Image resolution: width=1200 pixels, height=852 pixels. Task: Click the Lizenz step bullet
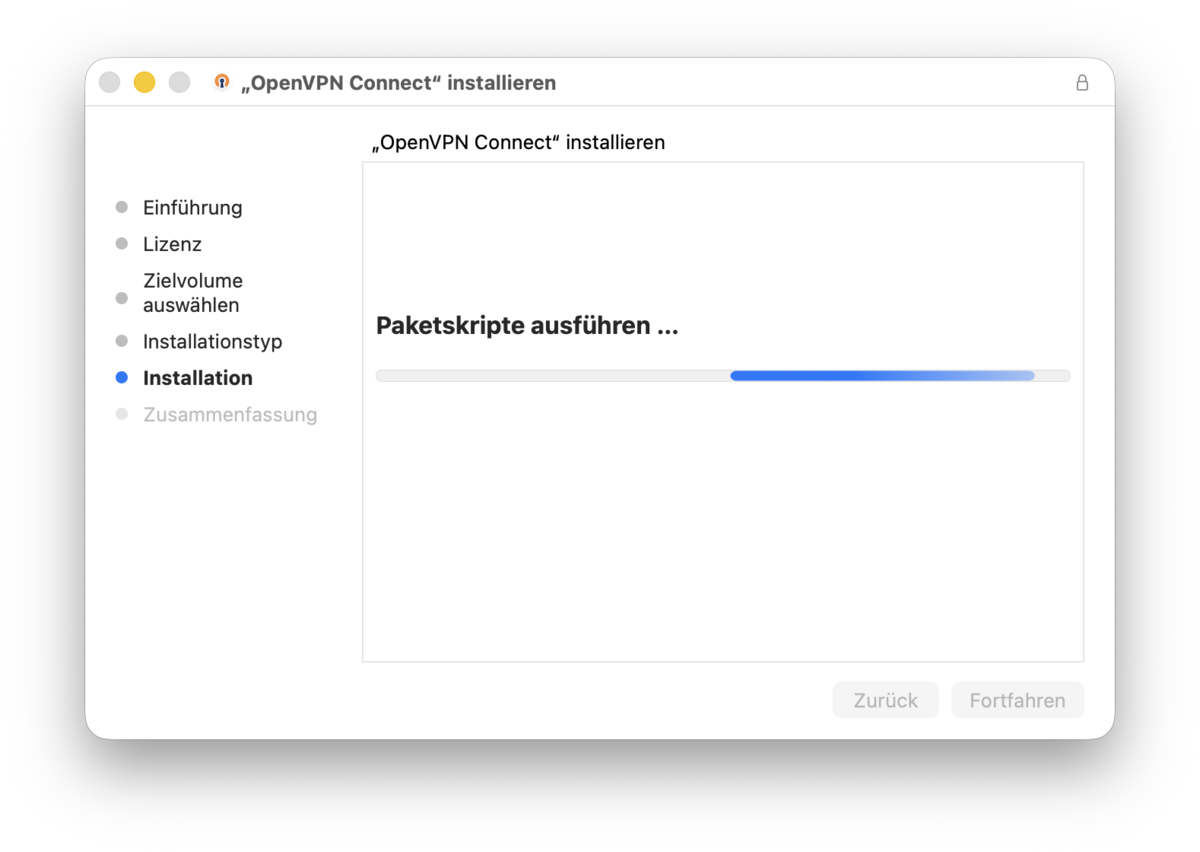(122, 244)
